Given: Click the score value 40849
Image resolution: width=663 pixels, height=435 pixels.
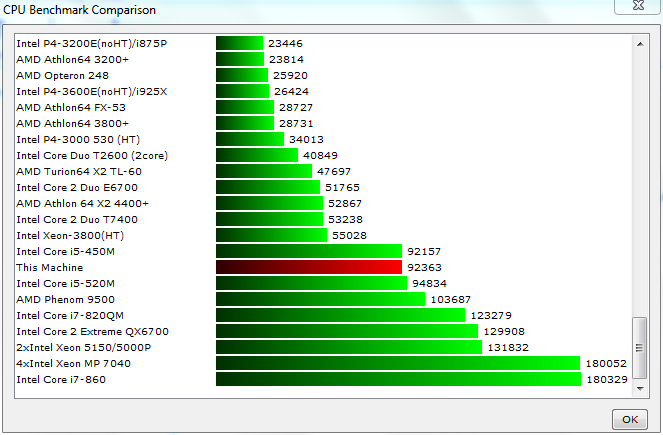Looking at the screenshot, I should [x=320, y=156].
